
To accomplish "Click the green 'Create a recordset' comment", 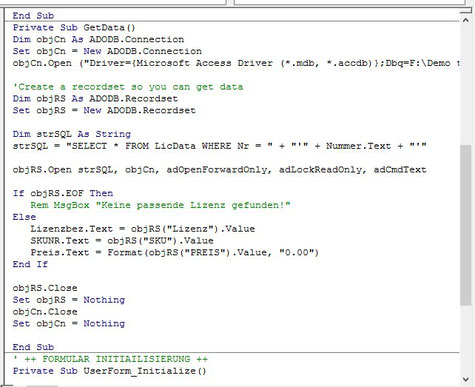I will tap(128, 87).
